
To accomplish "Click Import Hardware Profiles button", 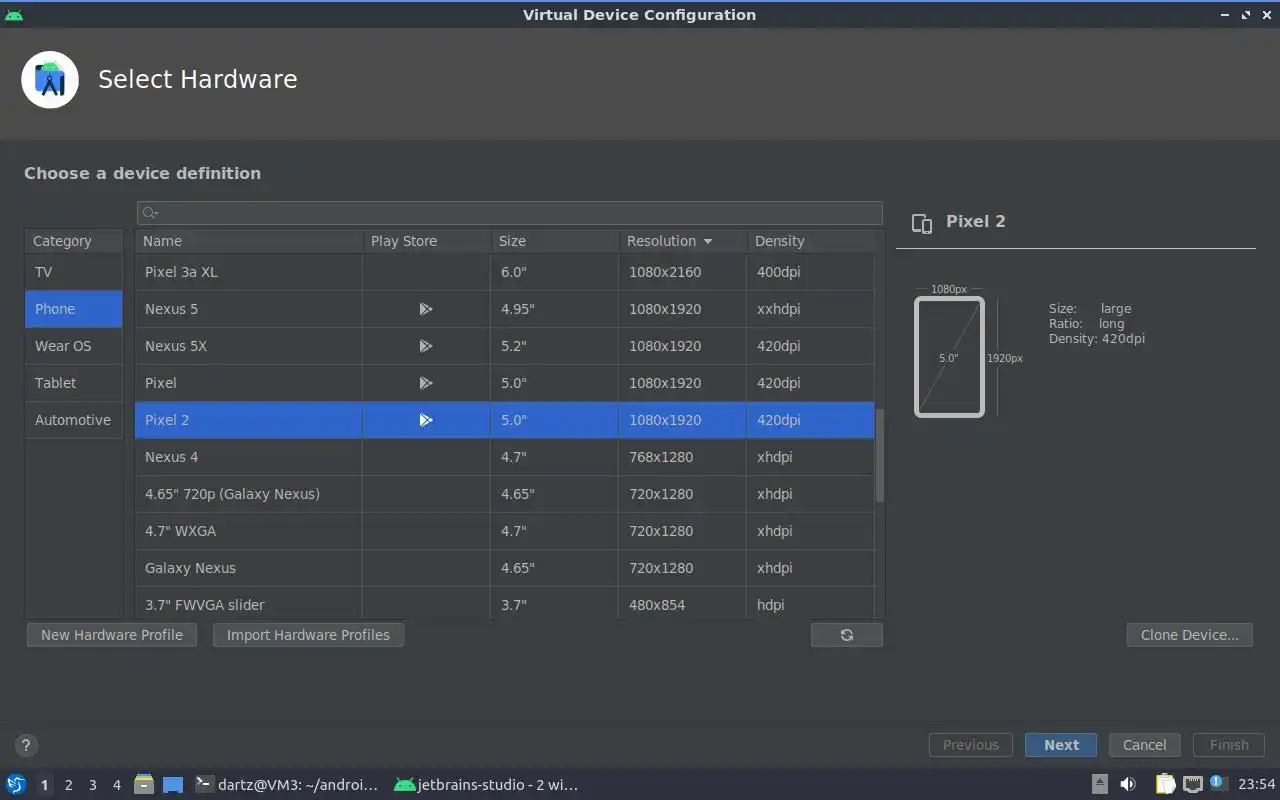I will point(308,635).
